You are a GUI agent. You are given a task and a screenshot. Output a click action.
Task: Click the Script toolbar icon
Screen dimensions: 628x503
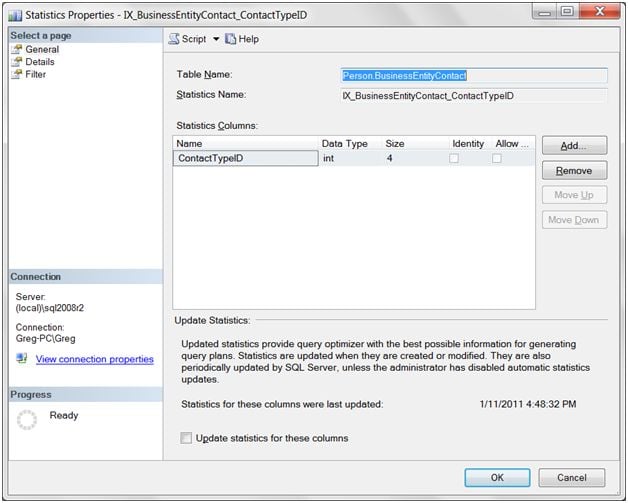coord(174,39)
